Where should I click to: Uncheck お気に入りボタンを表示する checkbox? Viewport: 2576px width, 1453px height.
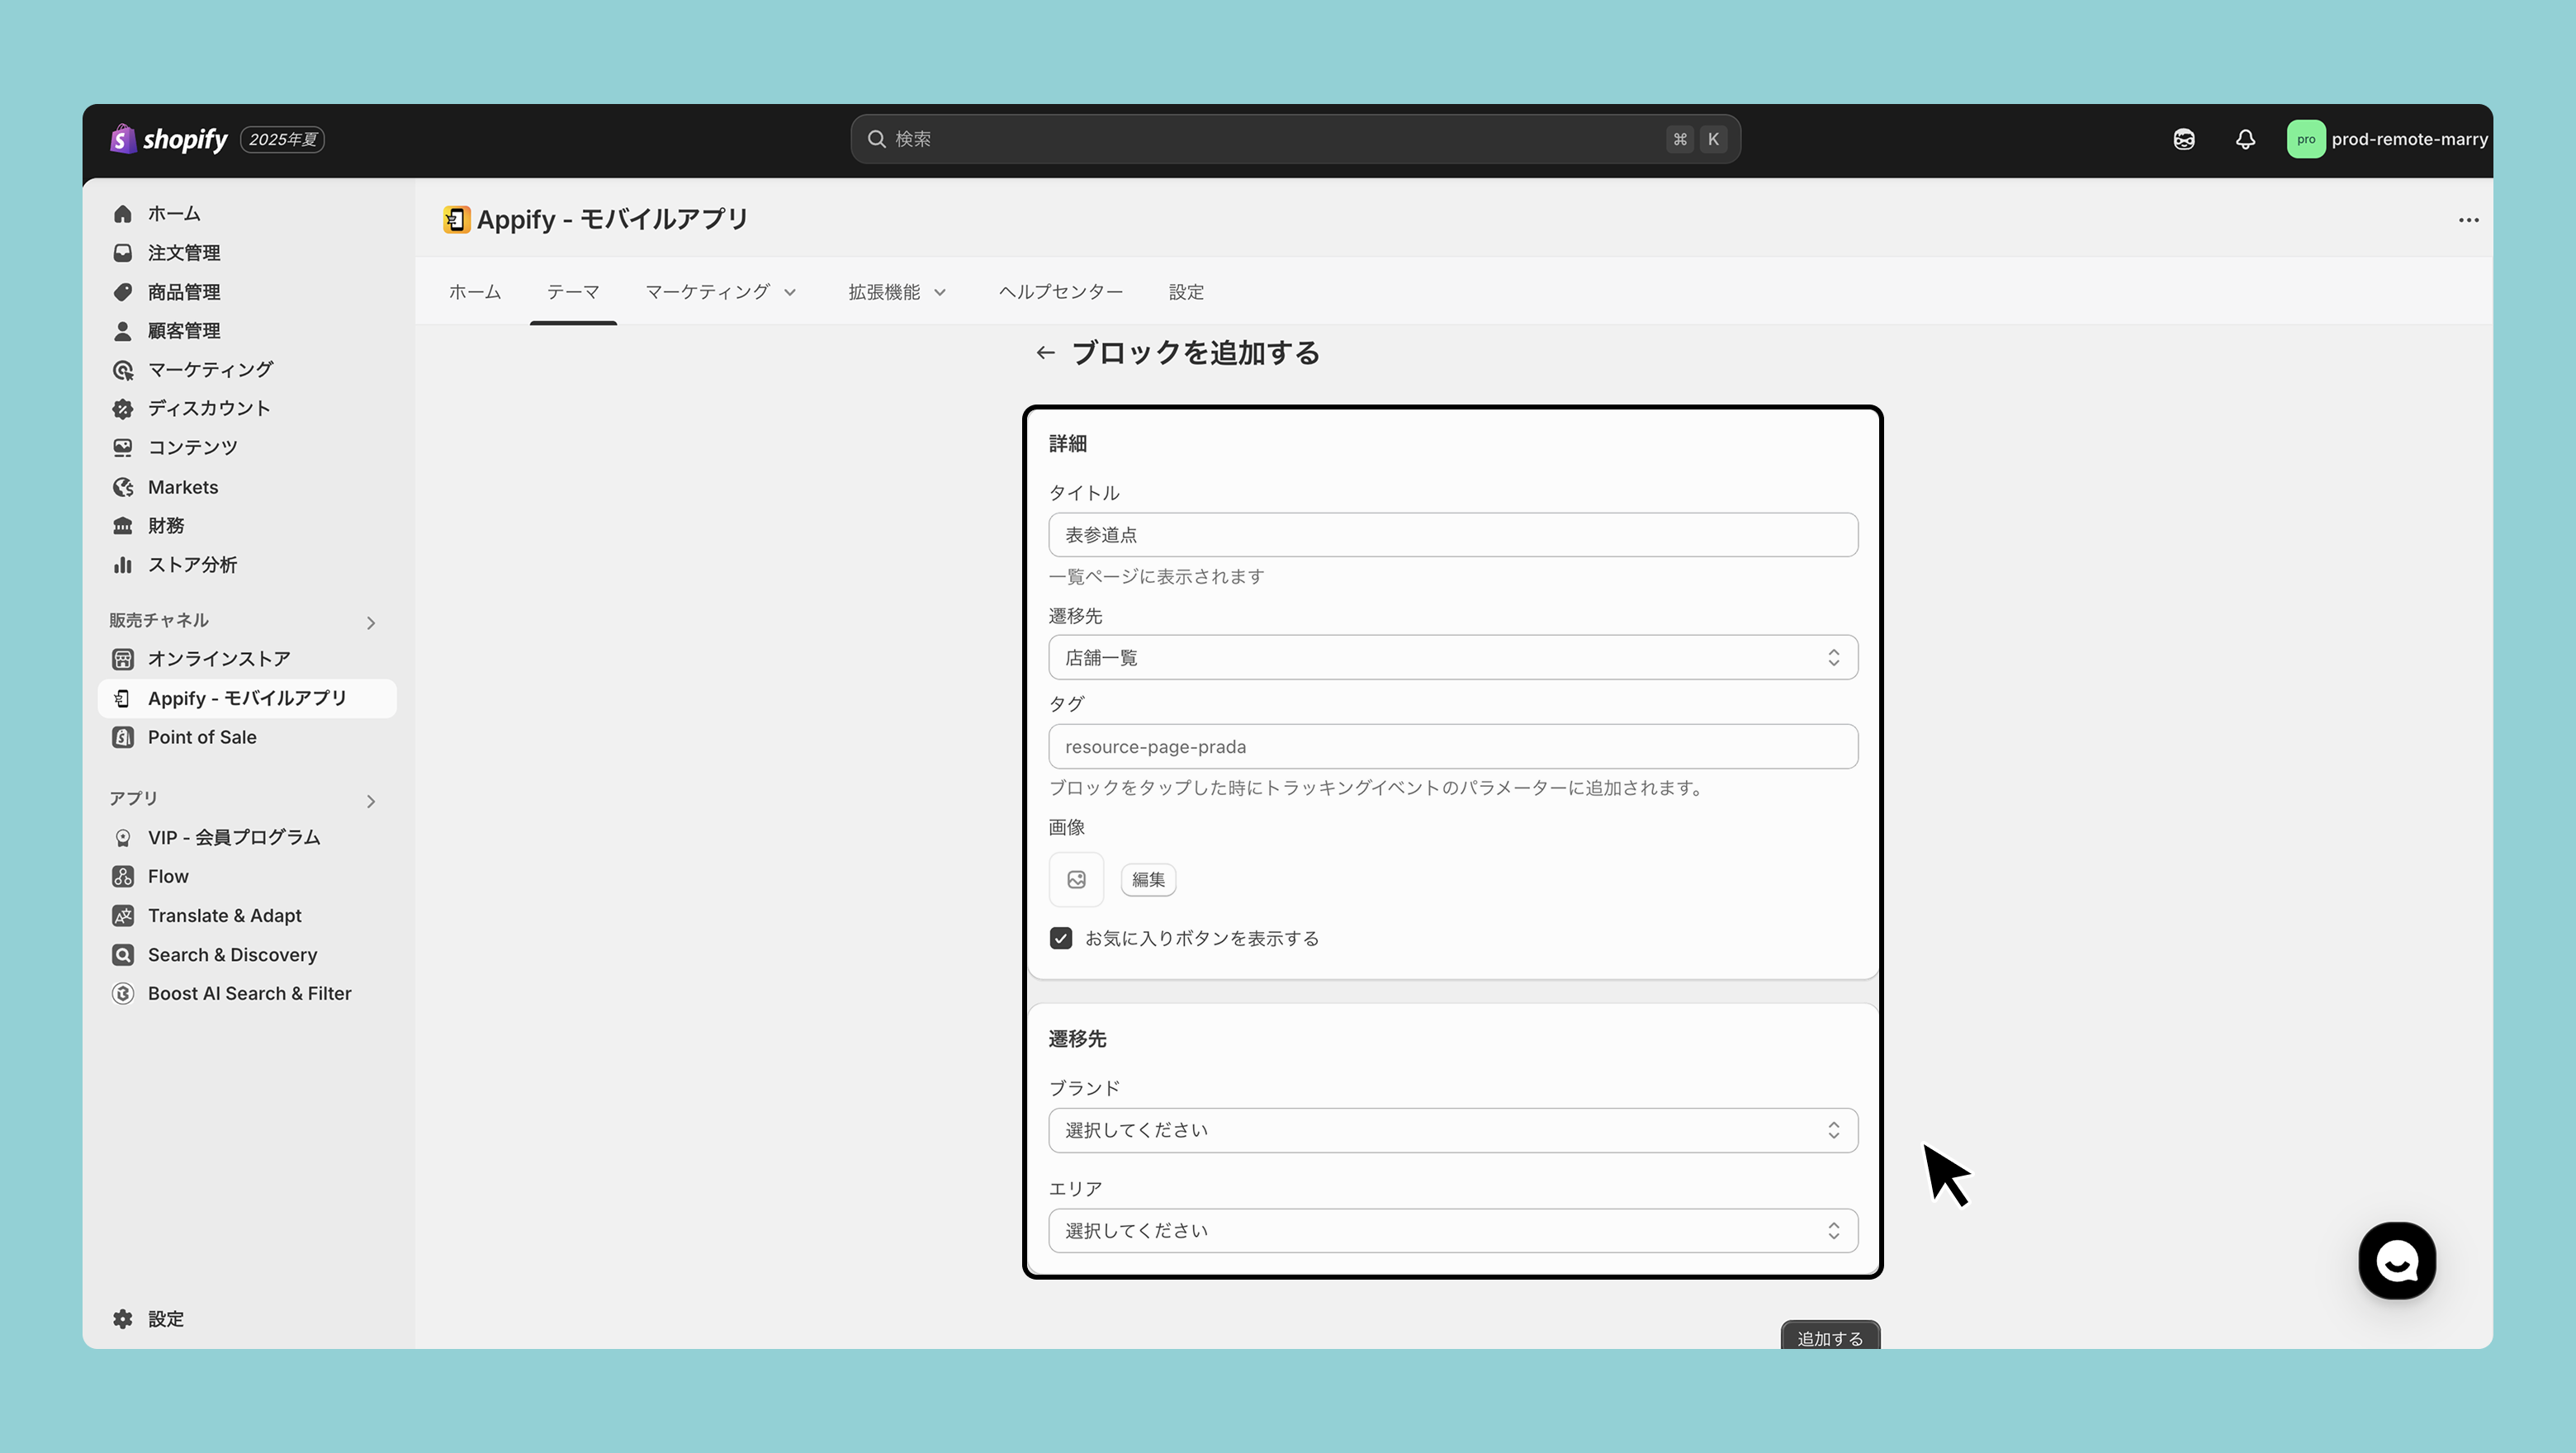pyautogui.click(x=1061, y=938)
